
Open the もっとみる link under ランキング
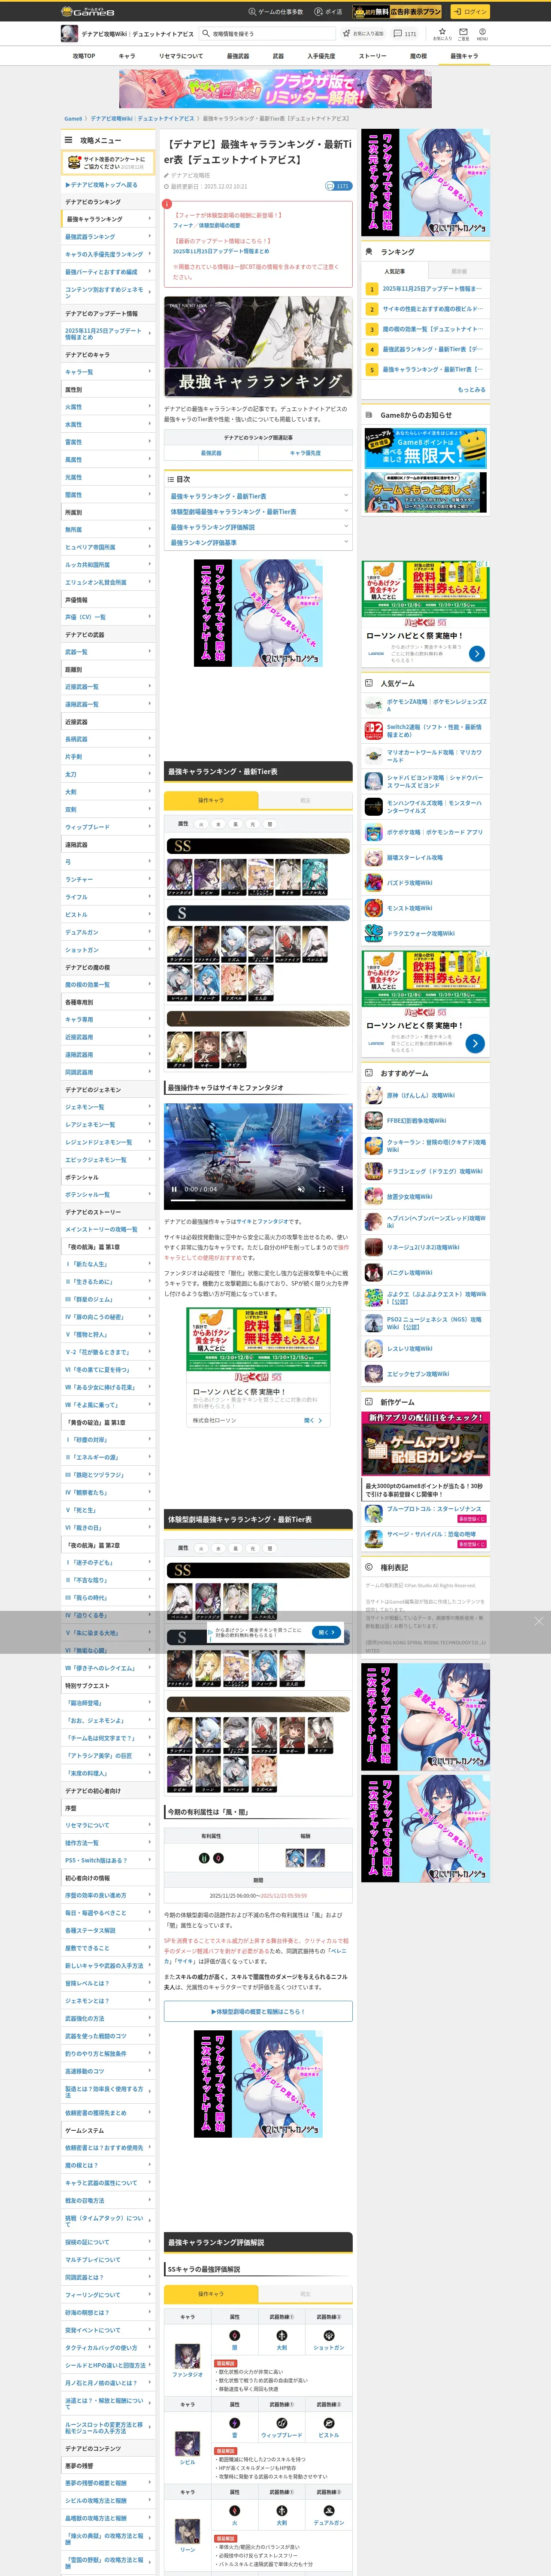coord(471,390)
